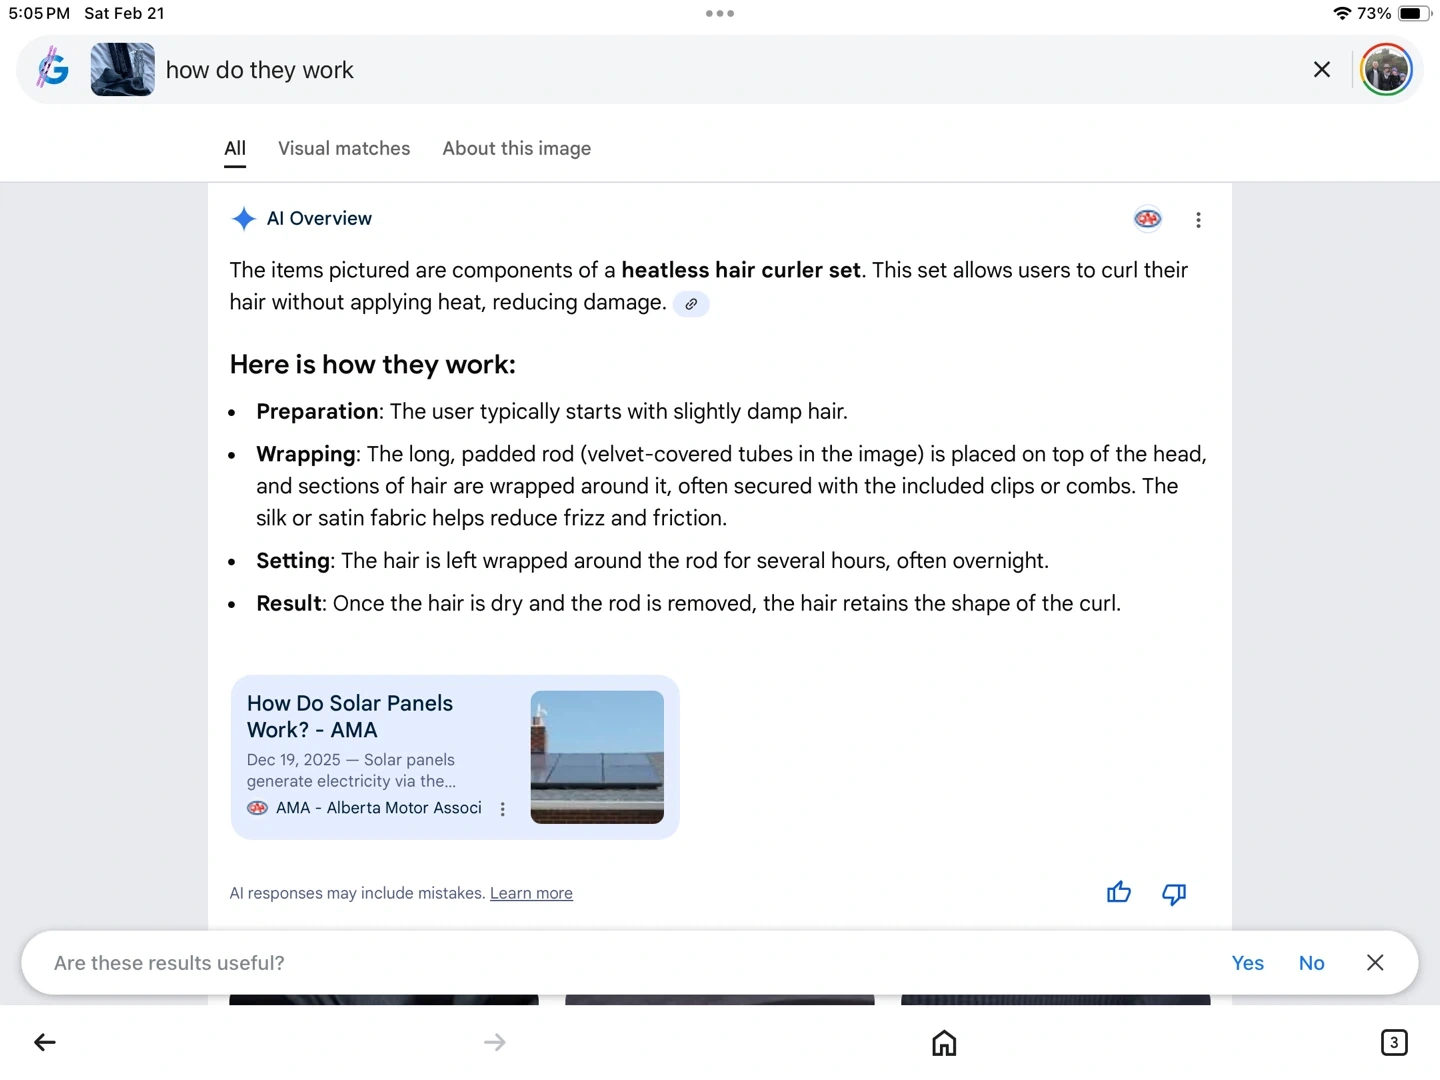
Task: Open the Google account profile avatar
Action: coord(1385,70)
